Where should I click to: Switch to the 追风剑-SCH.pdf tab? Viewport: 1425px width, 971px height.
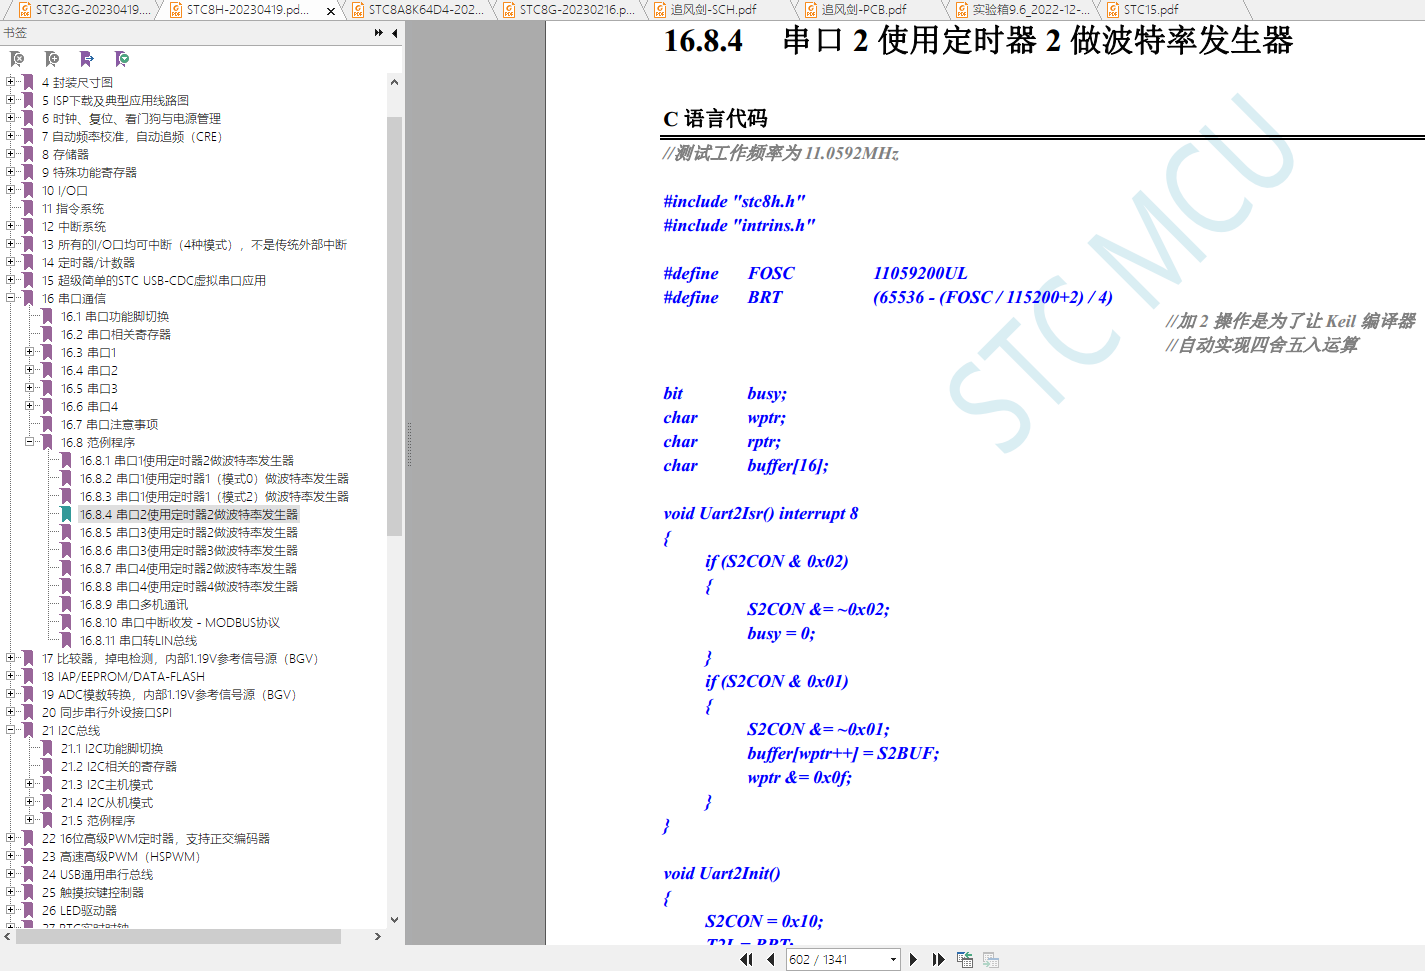pos(718,10)
